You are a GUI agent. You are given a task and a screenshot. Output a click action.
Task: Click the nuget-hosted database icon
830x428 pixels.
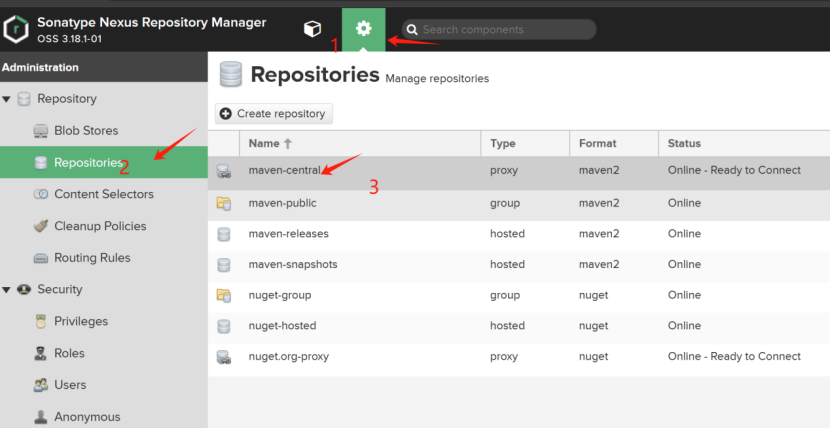tap(224, 326)
